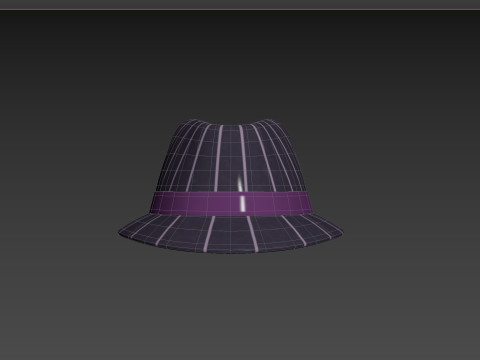480x360 pixels.
Task: Select the purple band on the hat
Action: [231, 203]
